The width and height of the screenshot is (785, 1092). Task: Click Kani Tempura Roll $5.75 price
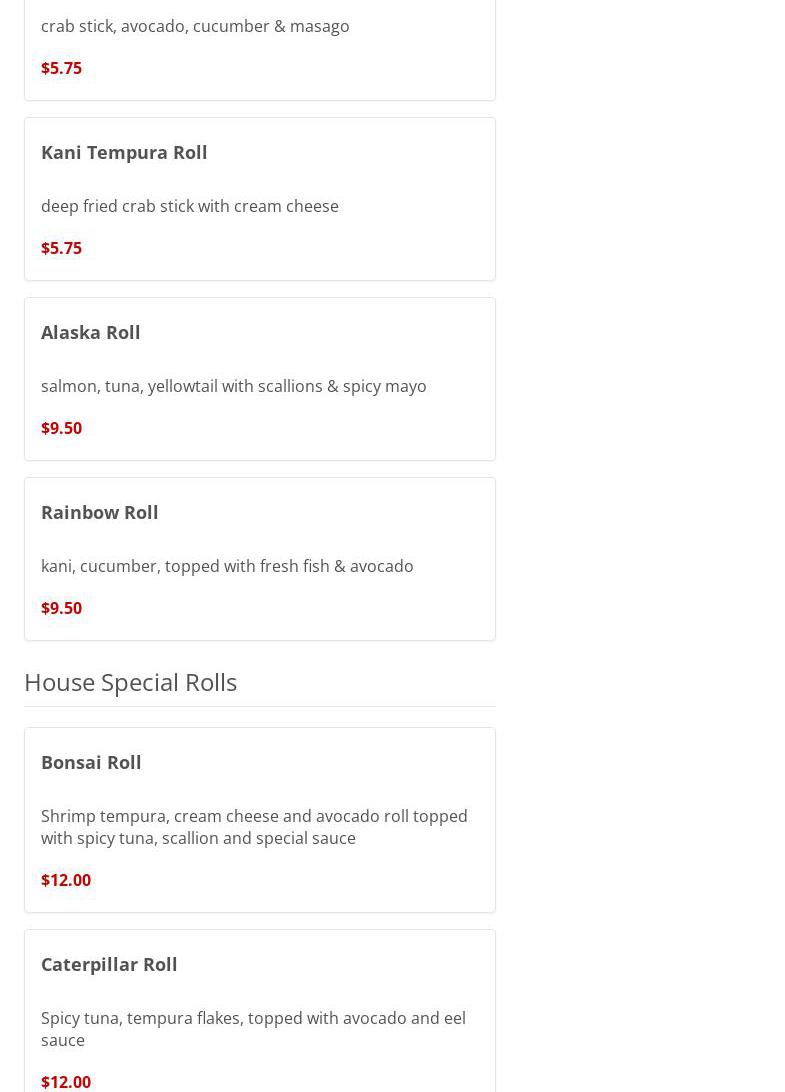(x=62, y=248)
